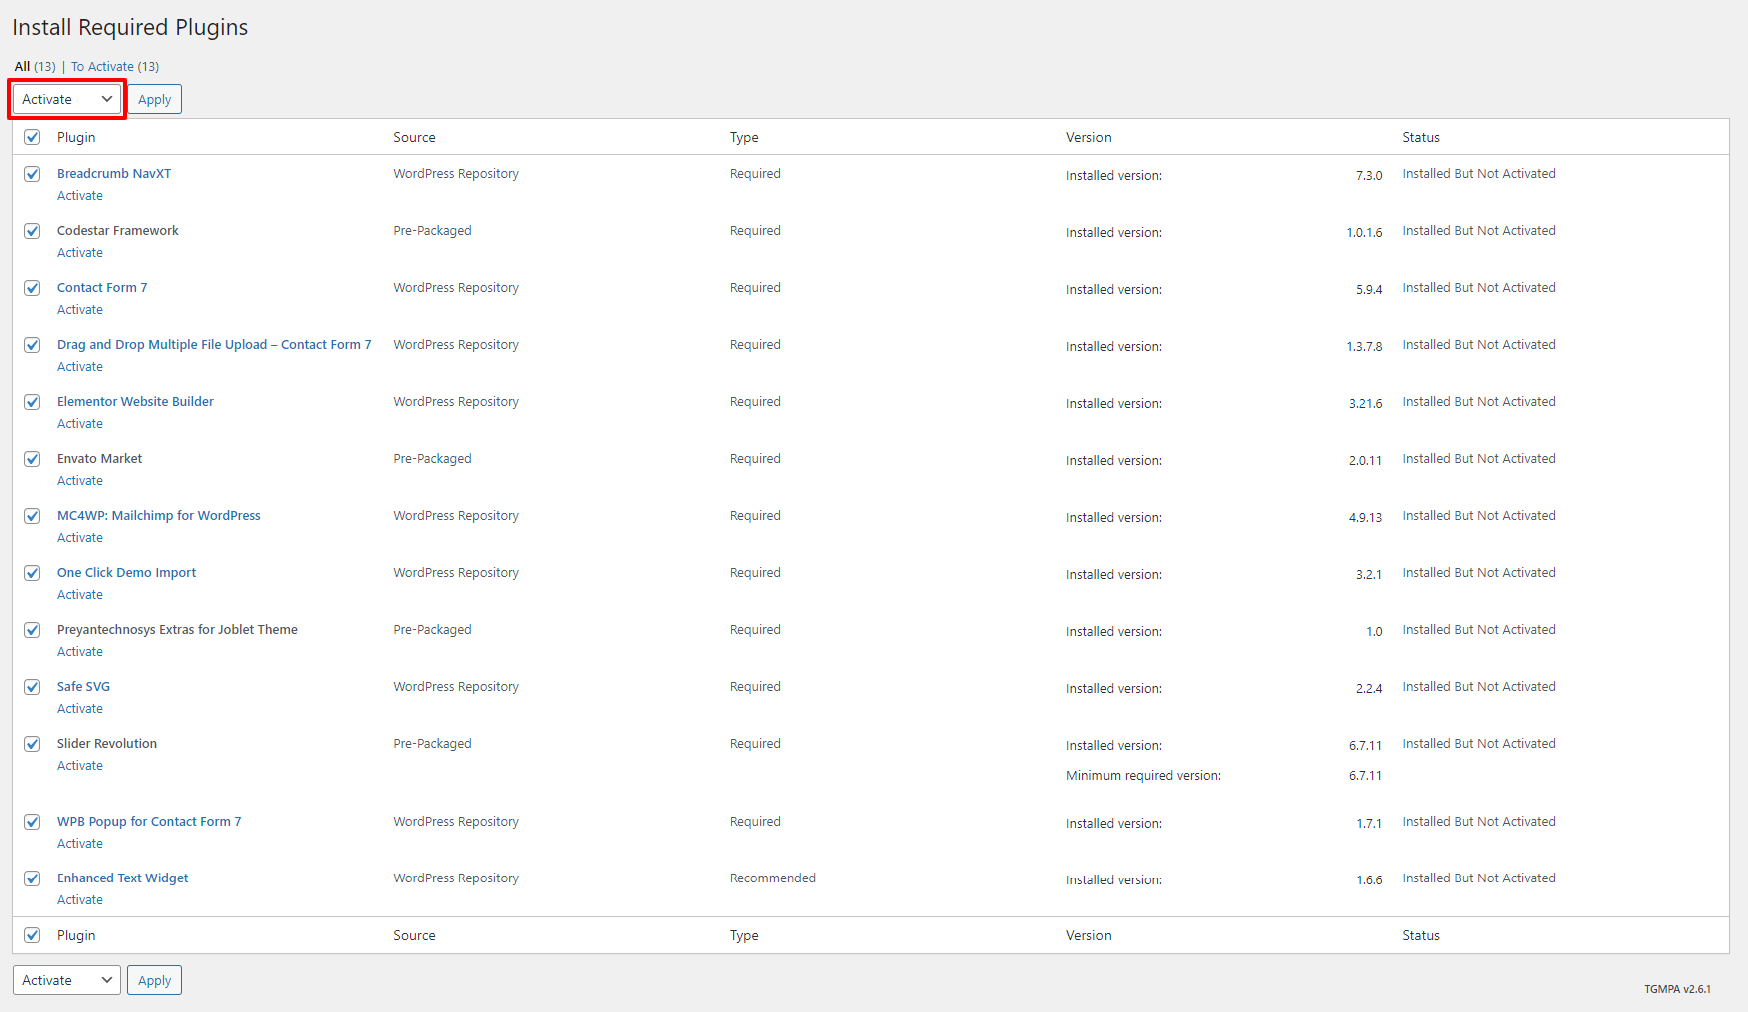Click the Envato Market plugin name
The width and height of the screenshot is (1748, 1012).
coord(100,459)
